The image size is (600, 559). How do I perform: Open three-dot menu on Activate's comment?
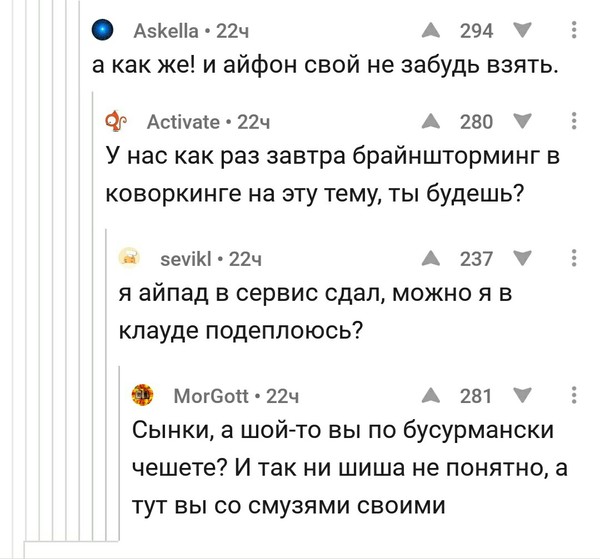[x=572, y=122]
